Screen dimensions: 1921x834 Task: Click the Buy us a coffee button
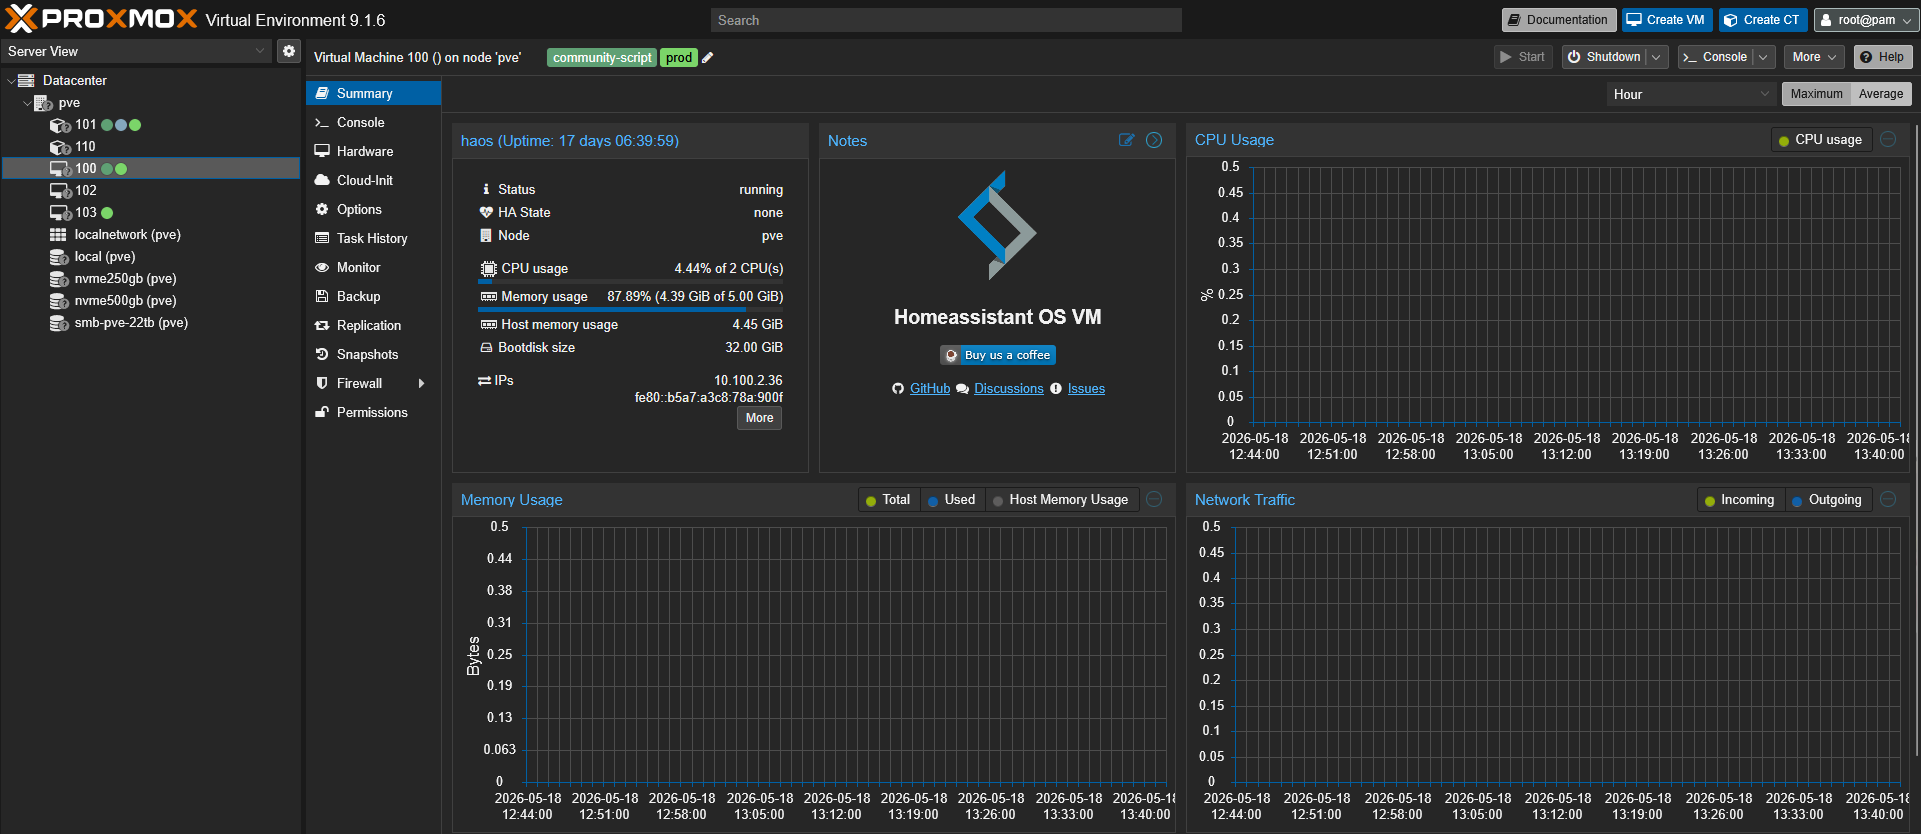[x=998, y=355]
